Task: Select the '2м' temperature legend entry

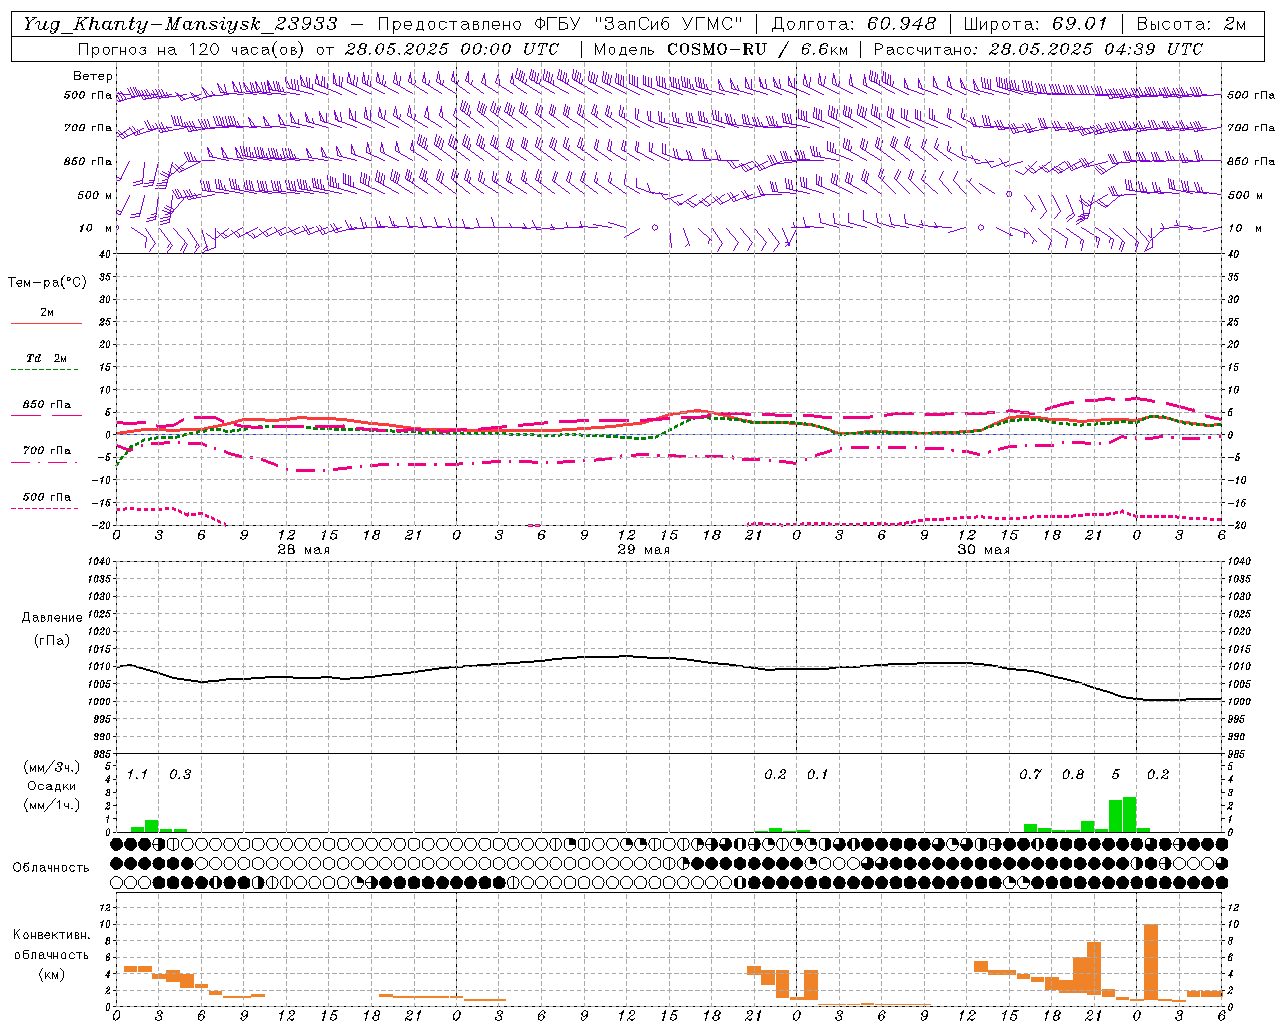Action: 47,313
